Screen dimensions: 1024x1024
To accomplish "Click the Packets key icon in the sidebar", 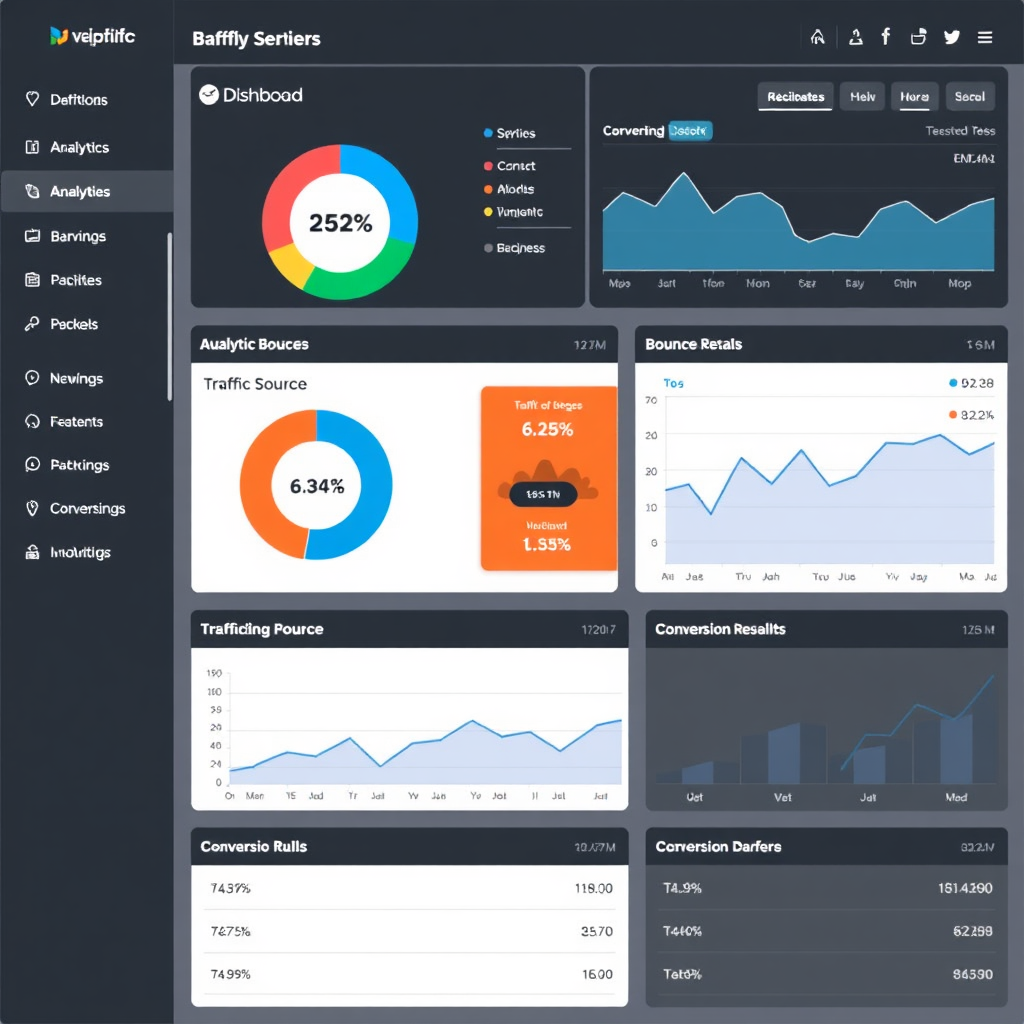I will tap(31, 324).
